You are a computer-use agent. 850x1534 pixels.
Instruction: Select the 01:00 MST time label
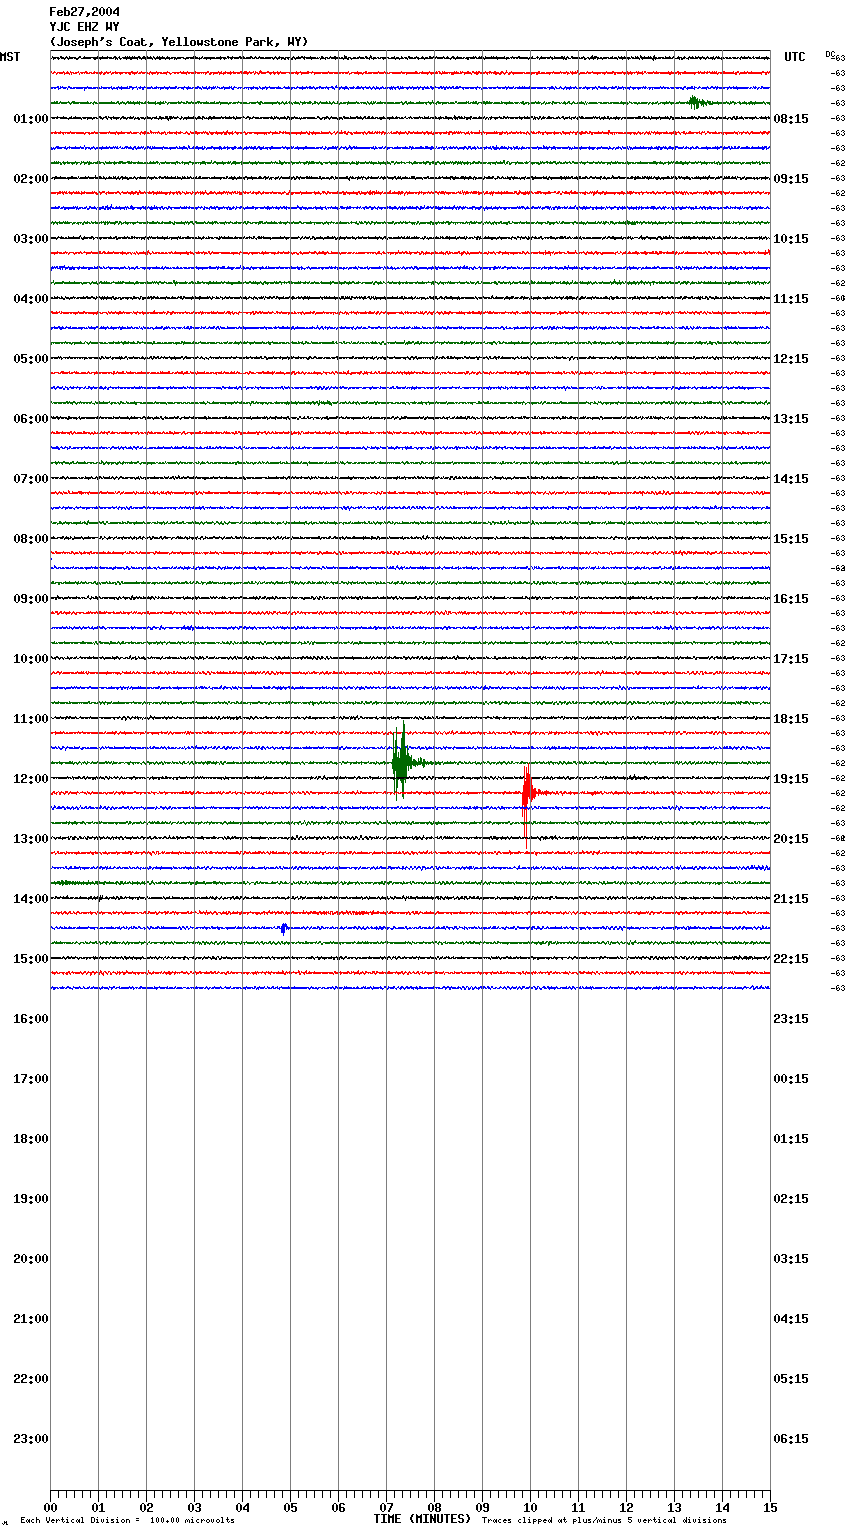tap(31, 119)
